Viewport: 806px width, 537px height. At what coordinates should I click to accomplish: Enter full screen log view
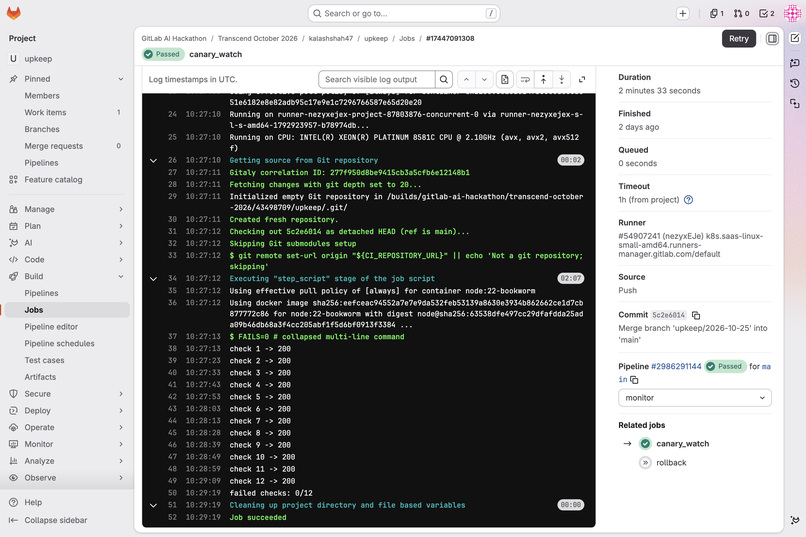(582, 80)
